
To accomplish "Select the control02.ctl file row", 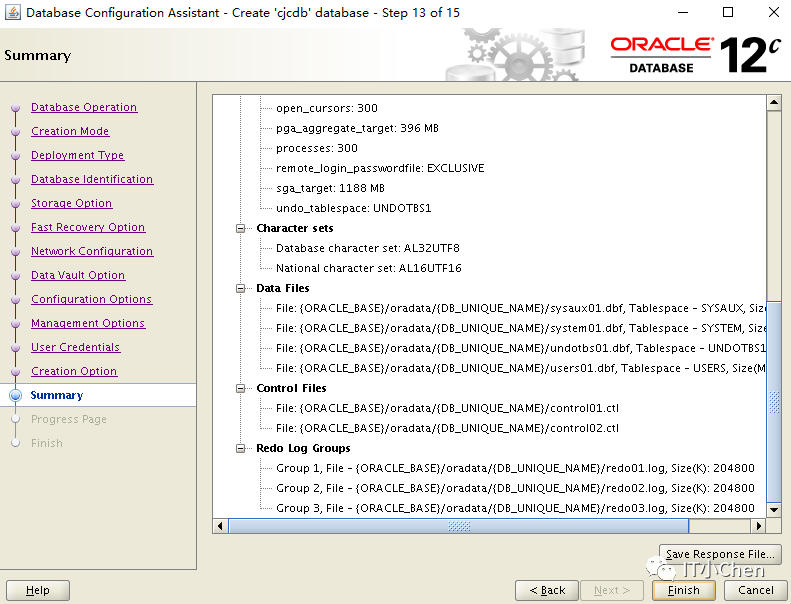I will coord(447,428).
